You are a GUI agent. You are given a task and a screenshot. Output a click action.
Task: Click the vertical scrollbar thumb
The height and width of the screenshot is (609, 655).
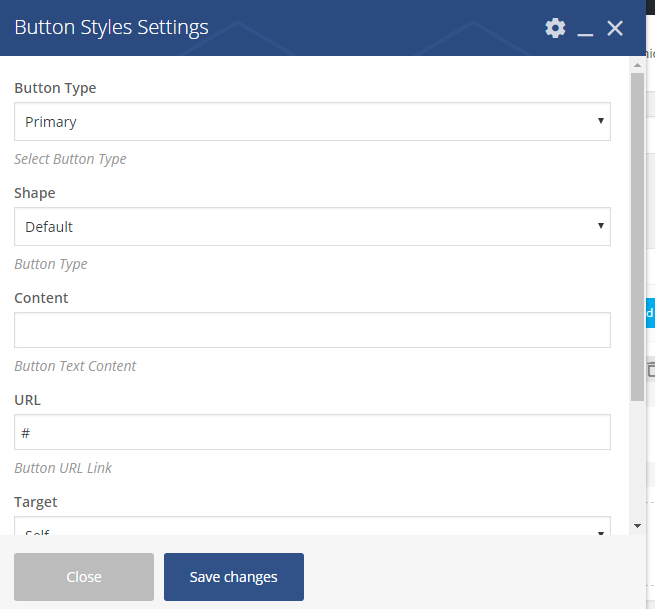point(637,235)
